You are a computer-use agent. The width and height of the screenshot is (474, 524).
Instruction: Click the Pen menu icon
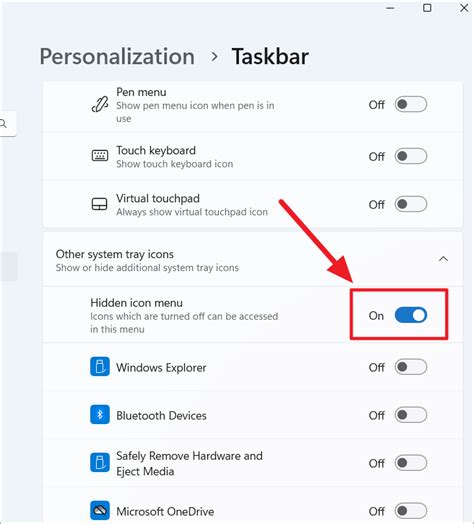(x=100, y=105)
